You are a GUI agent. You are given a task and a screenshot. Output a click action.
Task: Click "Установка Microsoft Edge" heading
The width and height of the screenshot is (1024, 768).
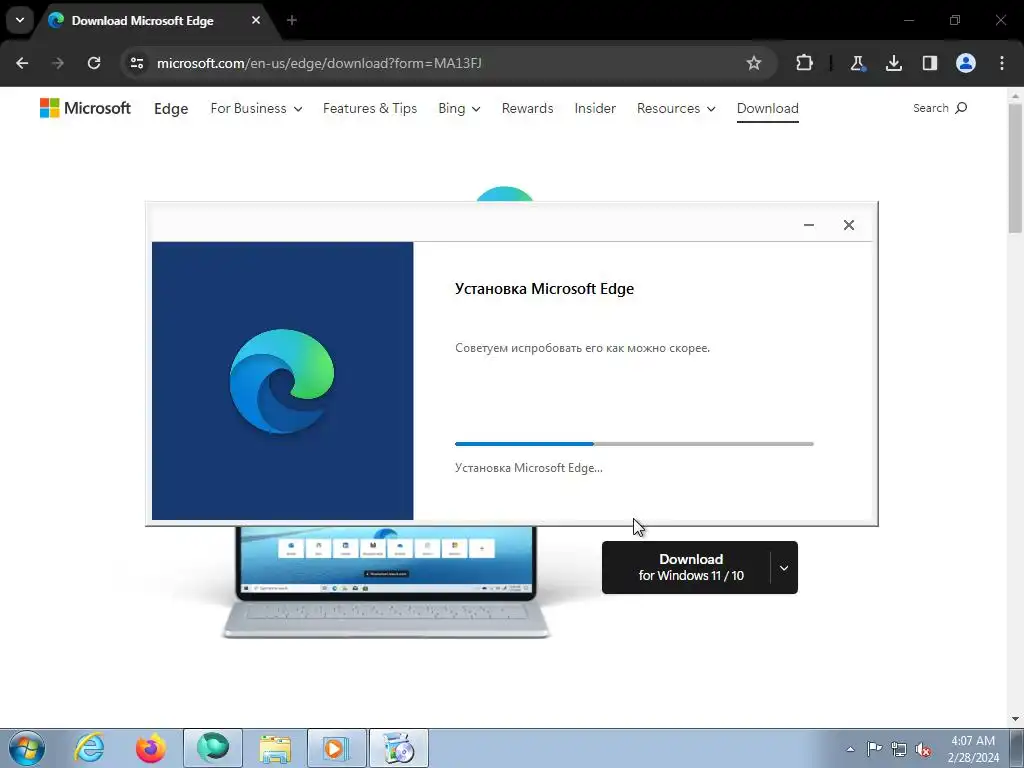[x=544, y=289]
